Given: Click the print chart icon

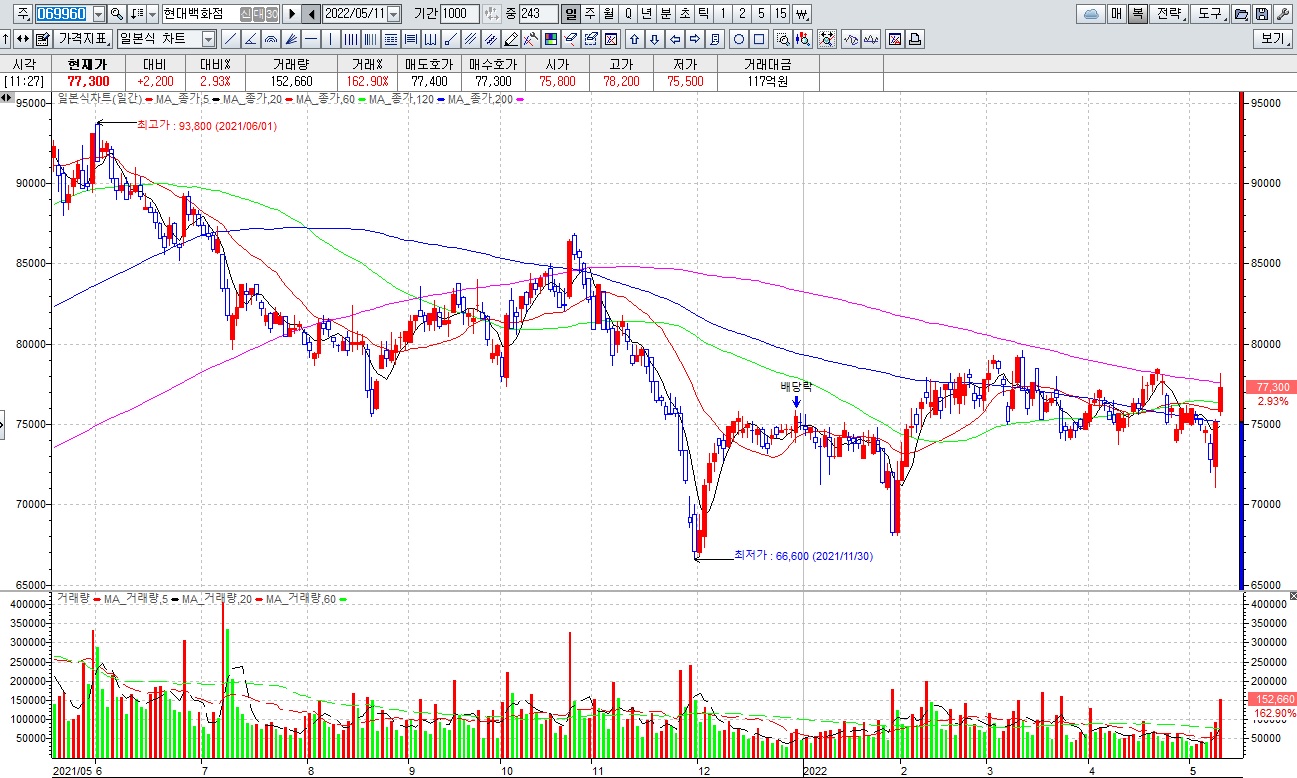Looking at the screenshot, I should (x=915, y=39).
